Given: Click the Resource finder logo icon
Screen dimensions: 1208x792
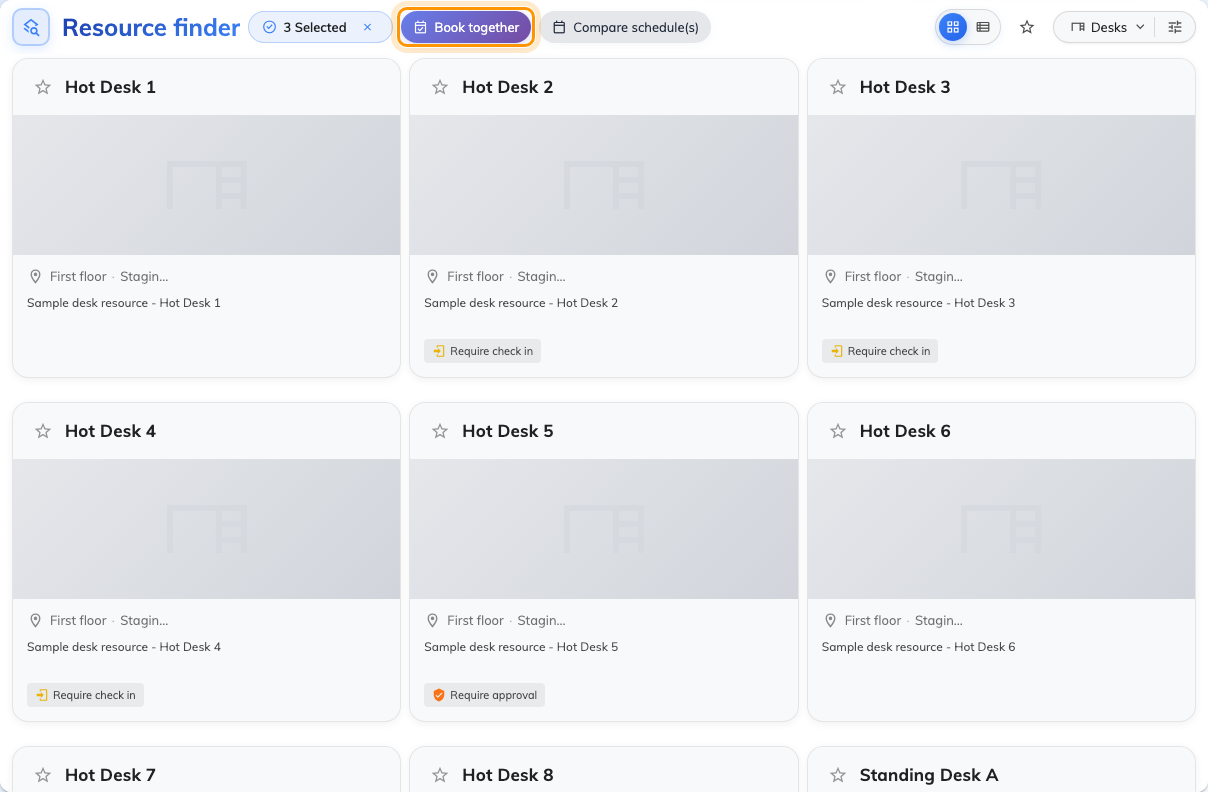Looking at the screenshot, I should coord(31,27).
